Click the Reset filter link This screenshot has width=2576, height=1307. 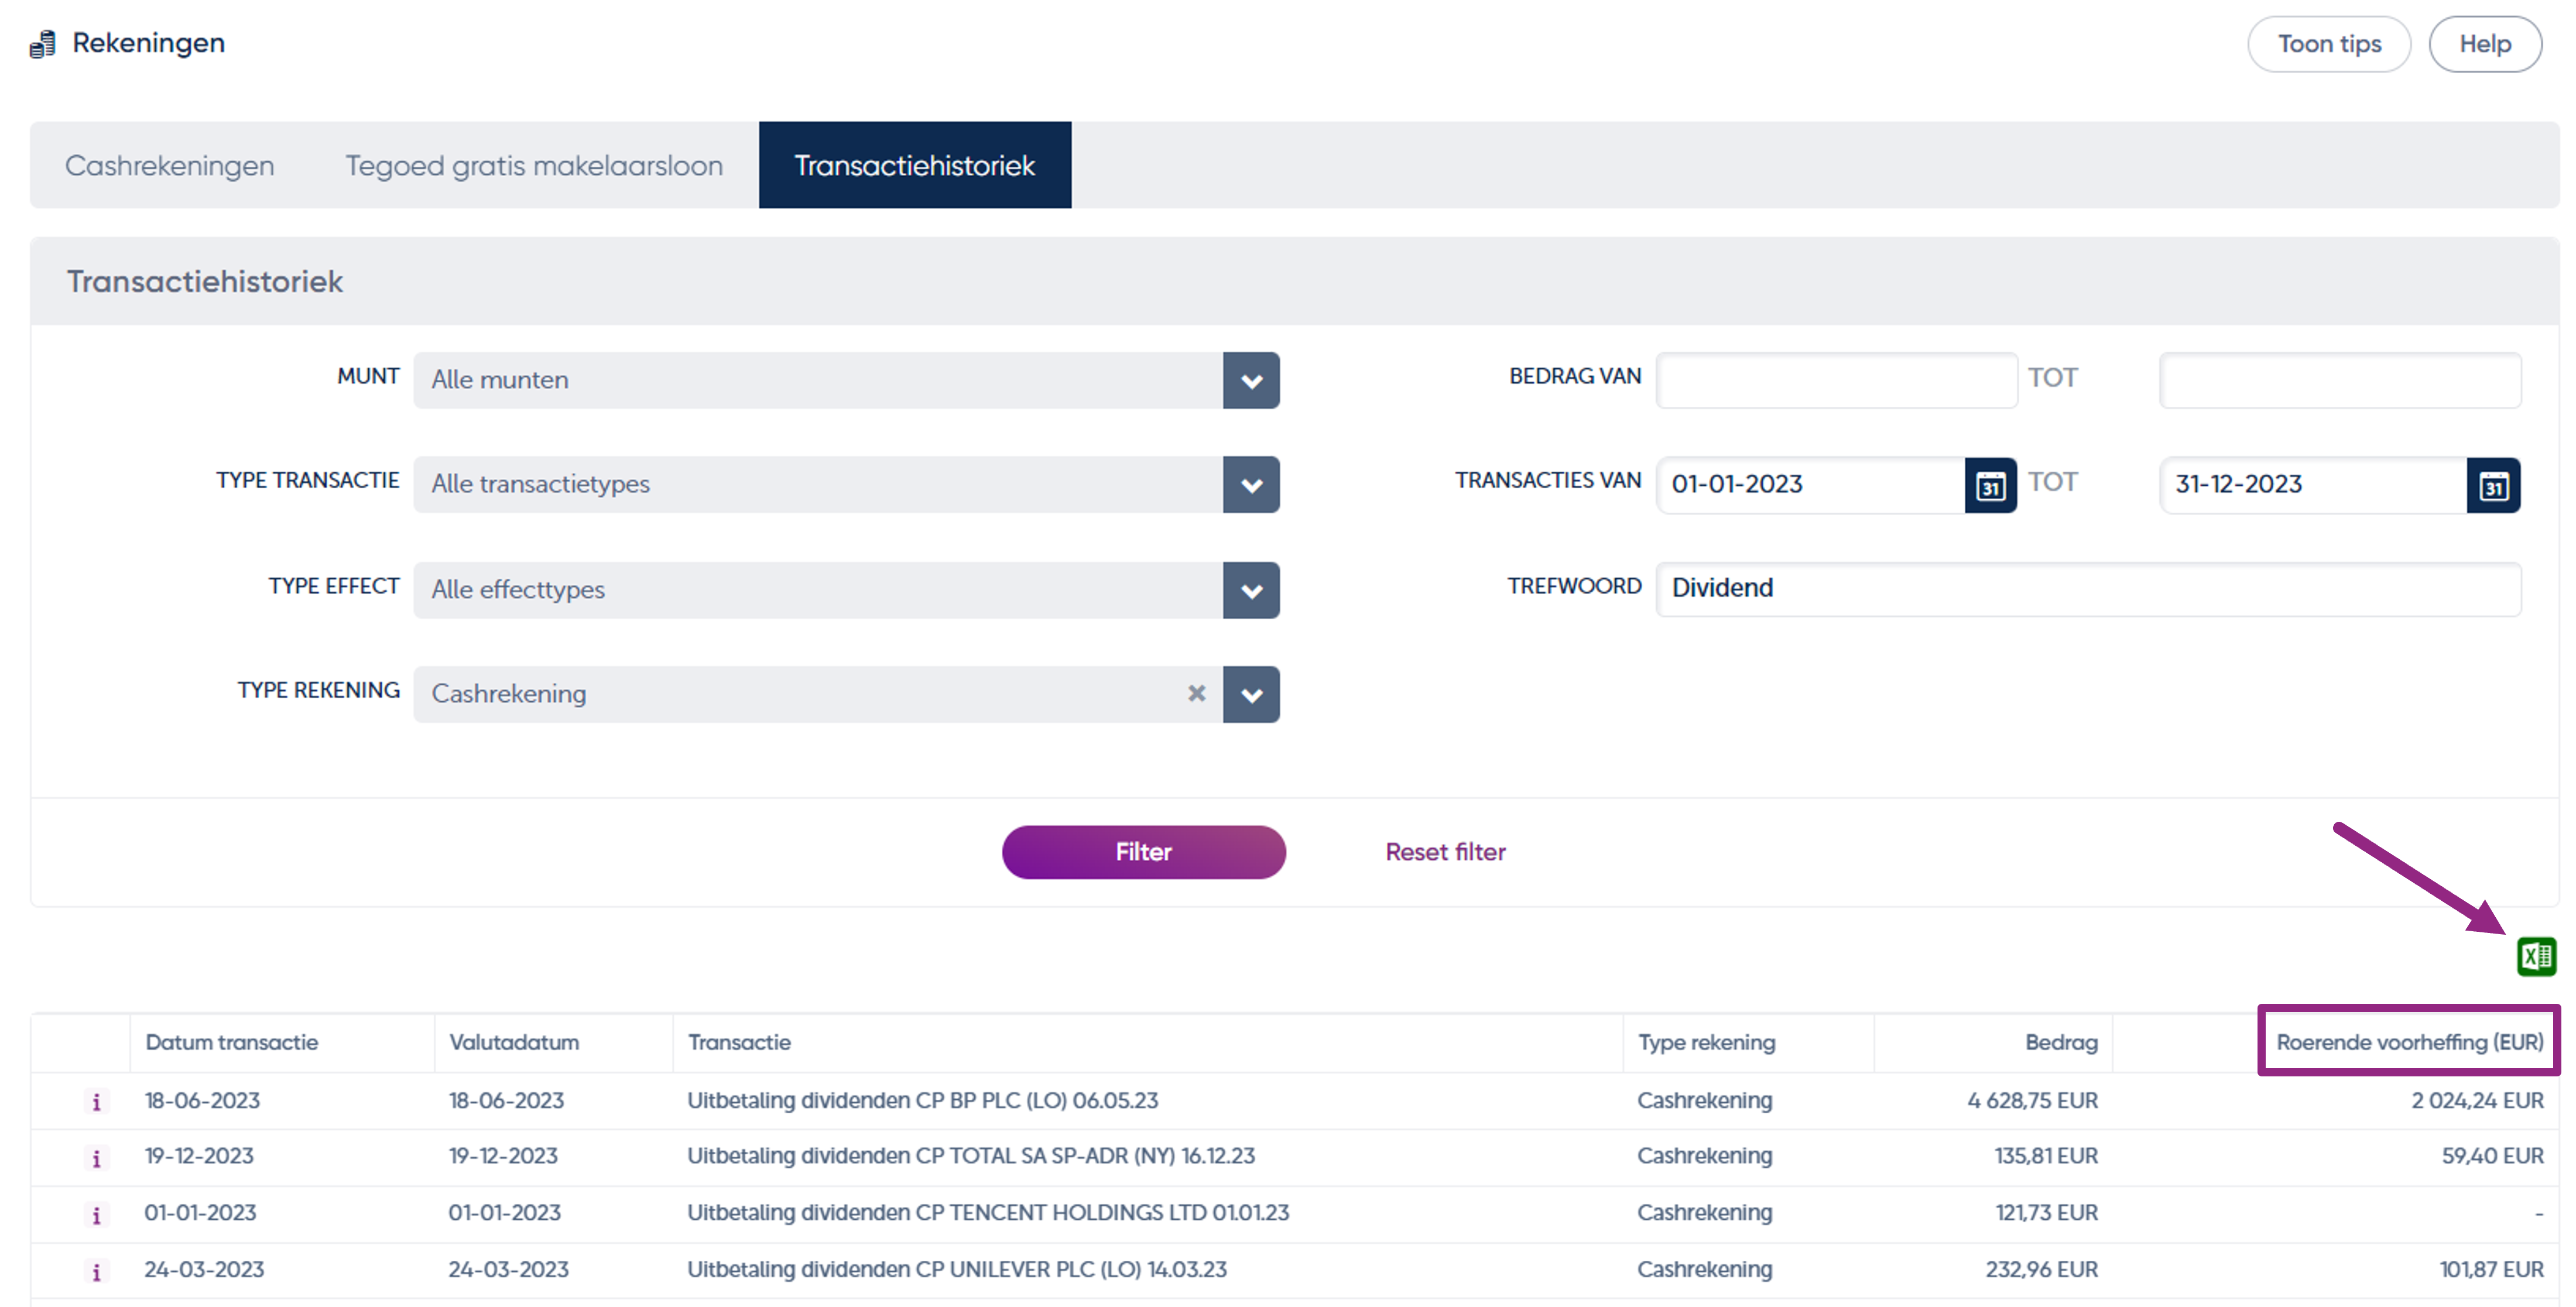pyautogui.click(x=1445, y=852)
